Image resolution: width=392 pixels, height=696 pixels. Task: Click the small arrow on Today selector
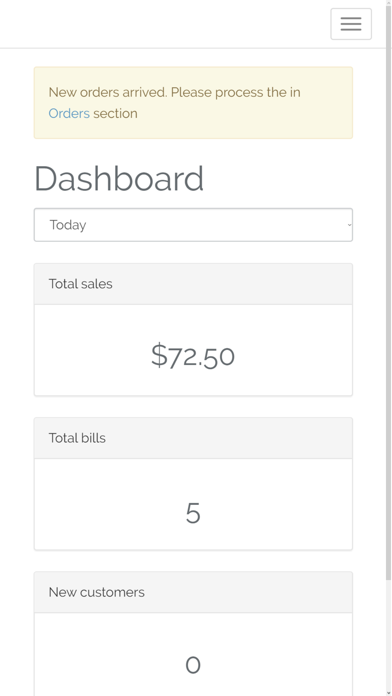(x=349, y=225)
